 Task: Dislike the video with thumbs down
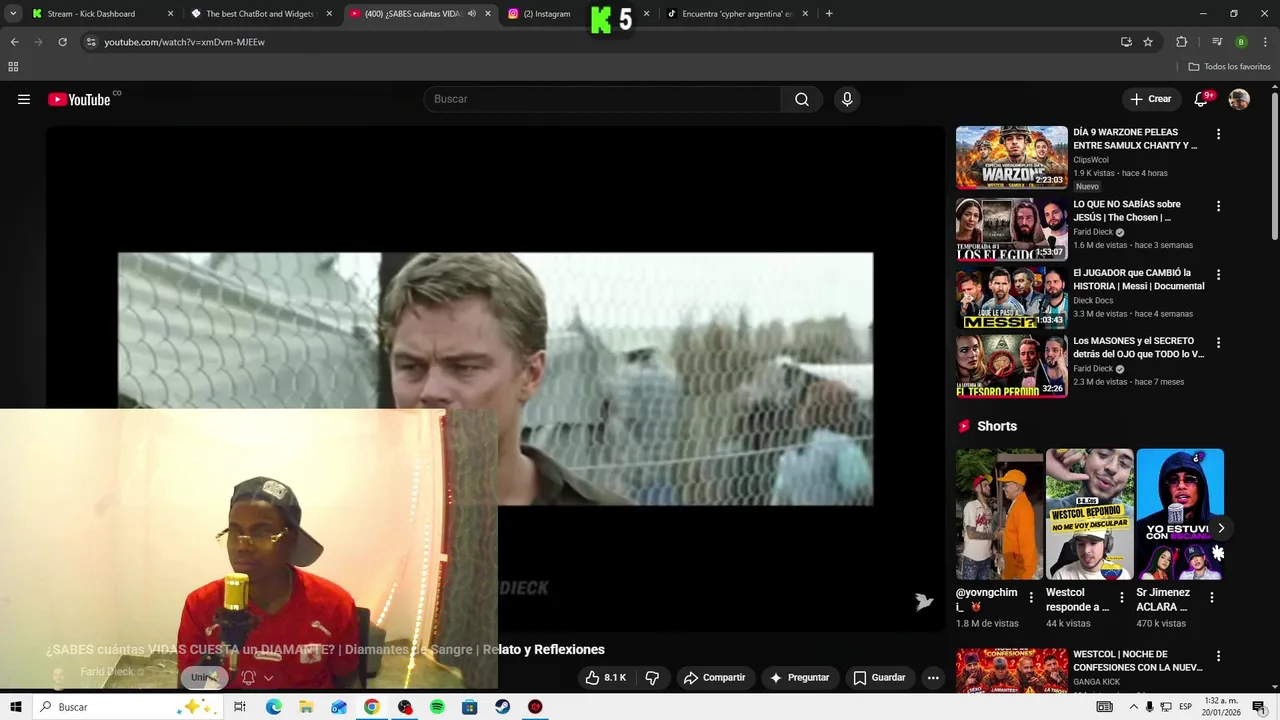click(x=652, y=678)
